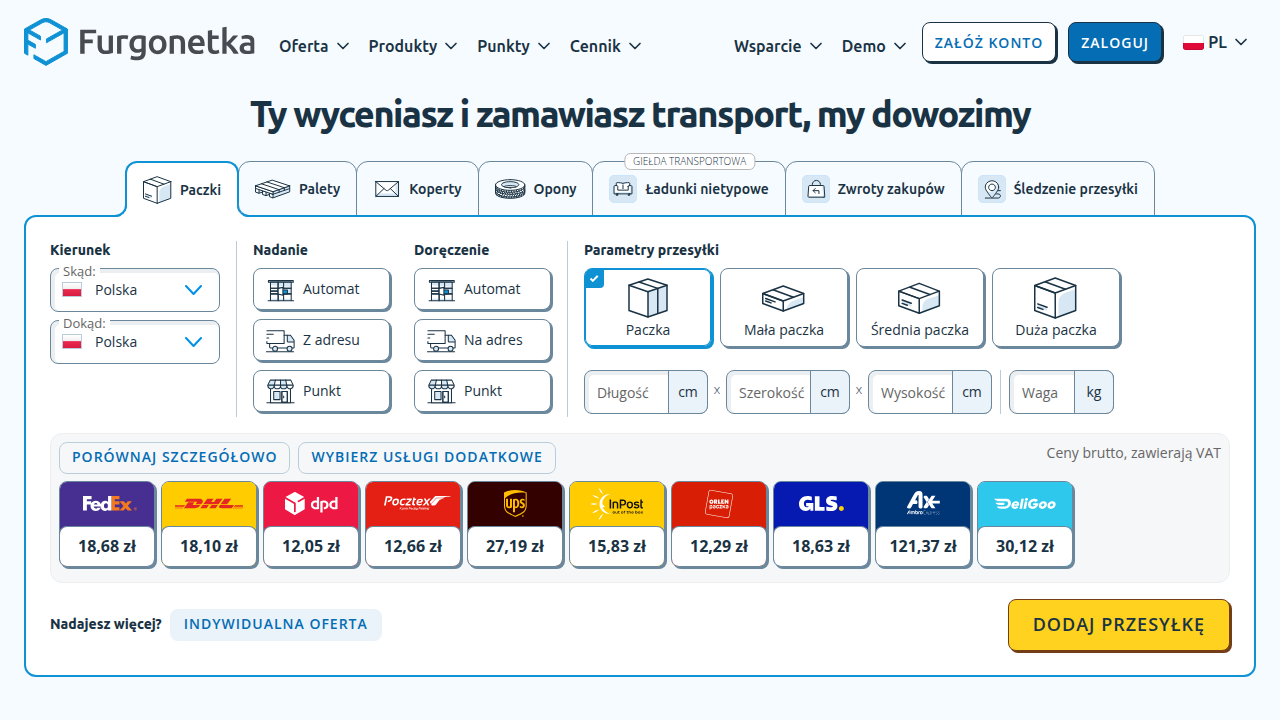The width and height of the screenshot is (1280, 720).
Task: Select Punkt under Nadanie
Action: [x=321, y=391]
